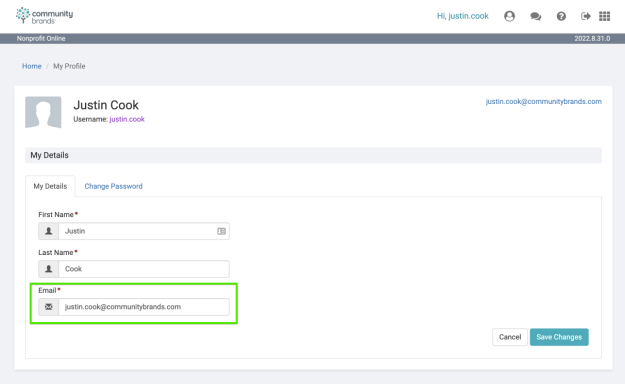
Task: Click the Community Brands logo
Action: click(44, 16)
